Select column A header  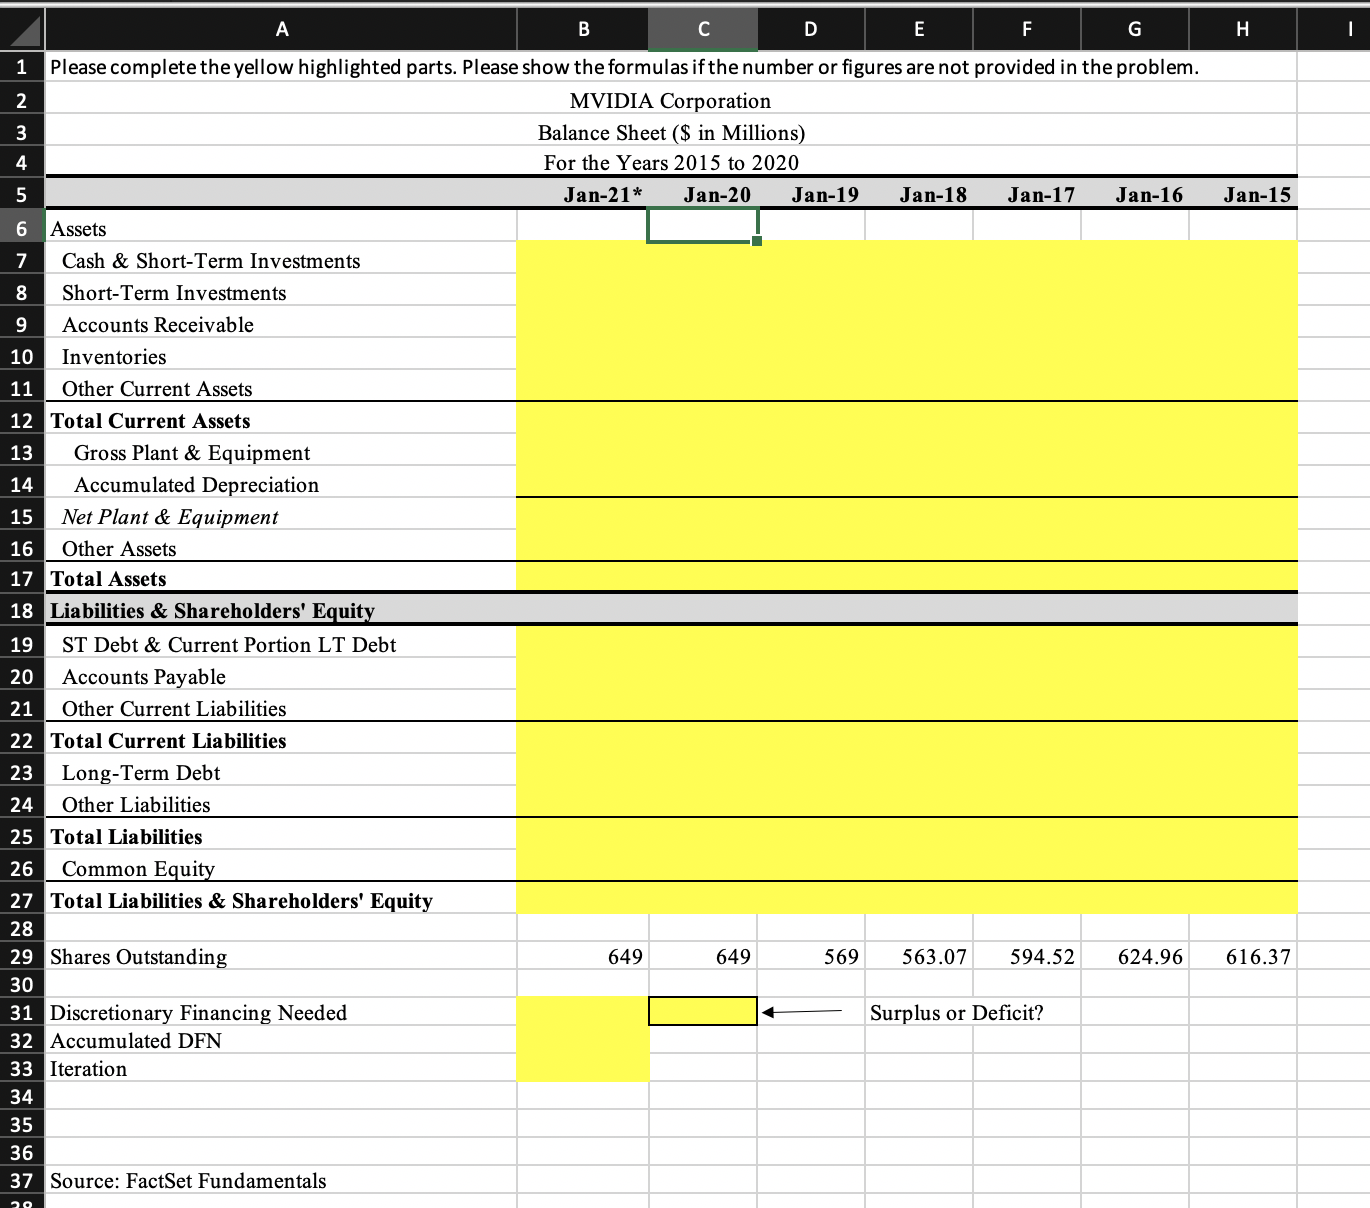281,29
